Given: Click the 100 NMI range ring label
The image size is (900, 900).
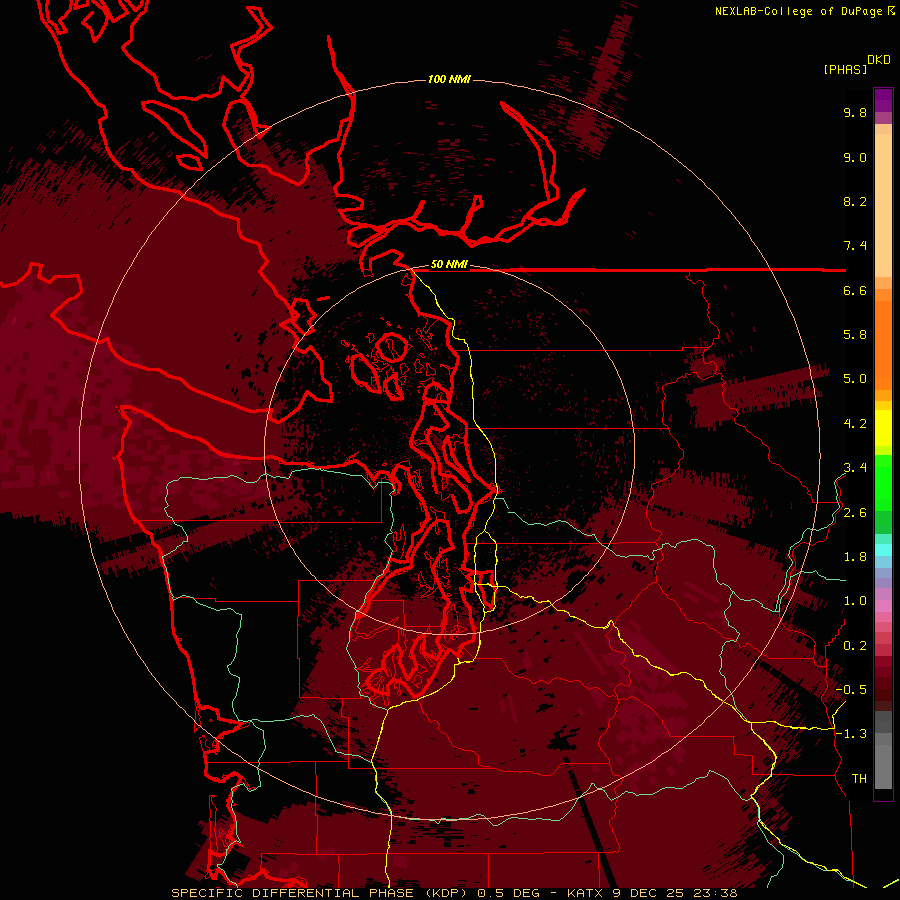Looking at the screenshot, I should [x=449, y=79].
